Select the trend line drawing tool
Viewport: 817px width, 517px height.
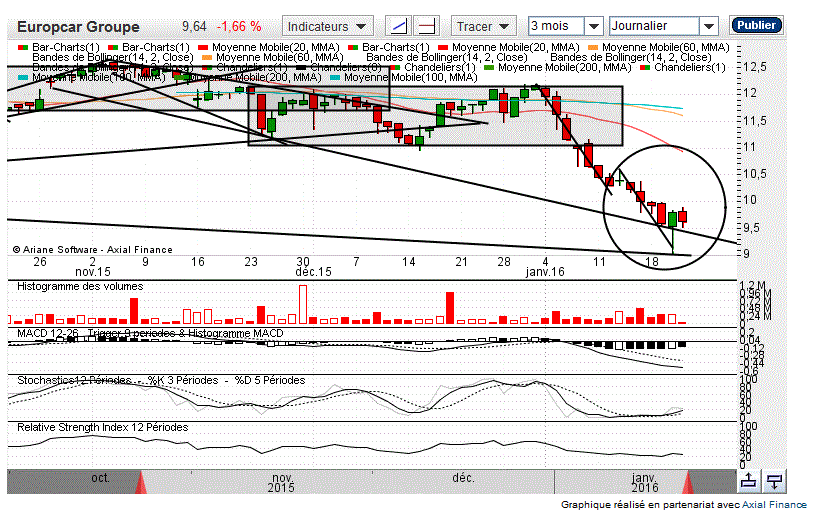pos(398,26)
